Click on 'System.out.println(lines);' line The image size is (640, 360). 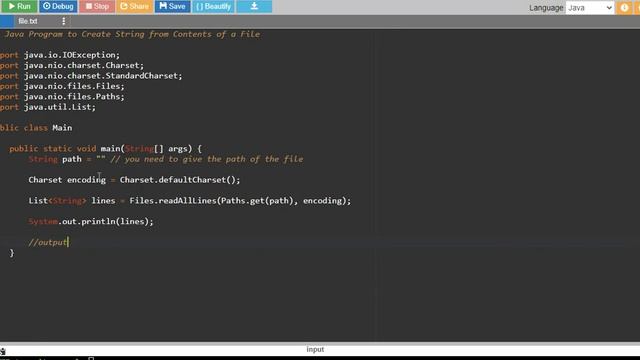(x=91, y=222)
